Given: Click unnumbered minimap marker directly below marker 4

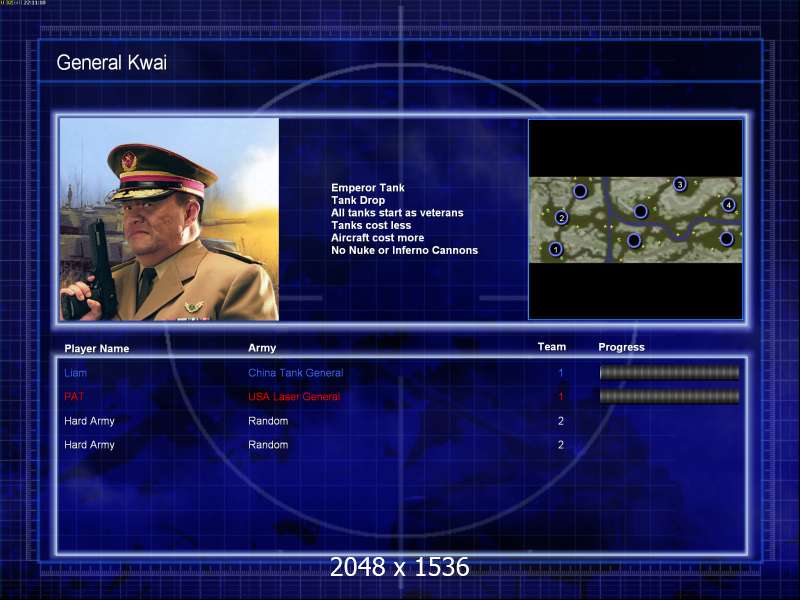Looking at the screenshot, I should pos(727,238).
